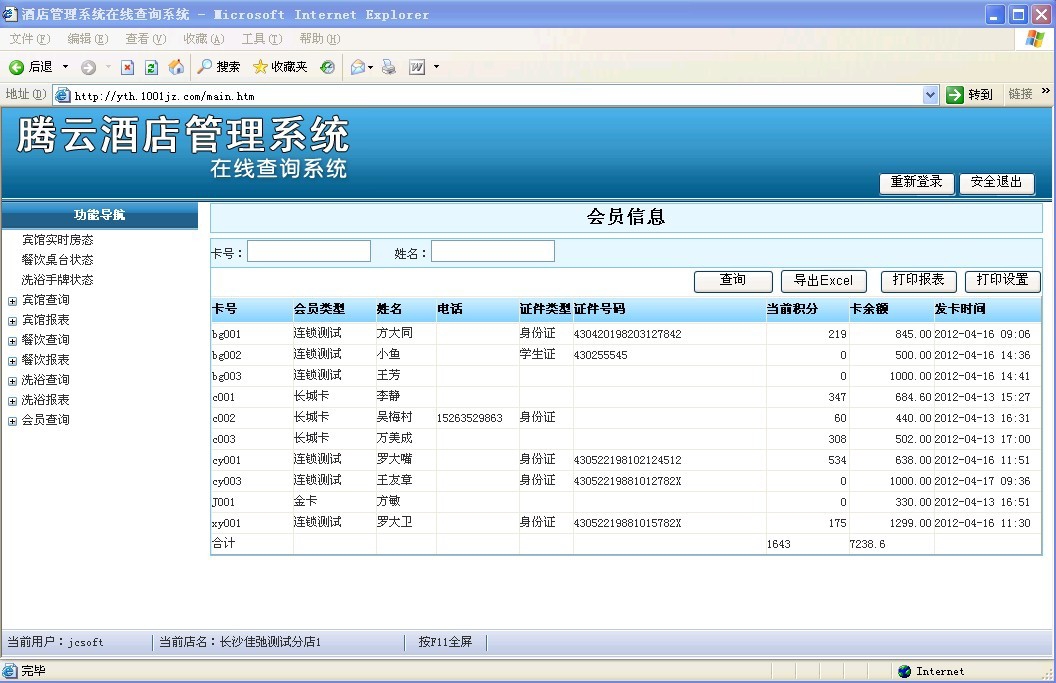1056x683 pixels.
Task: Open the 帮助(H) menu
Action: pos(320,39)
